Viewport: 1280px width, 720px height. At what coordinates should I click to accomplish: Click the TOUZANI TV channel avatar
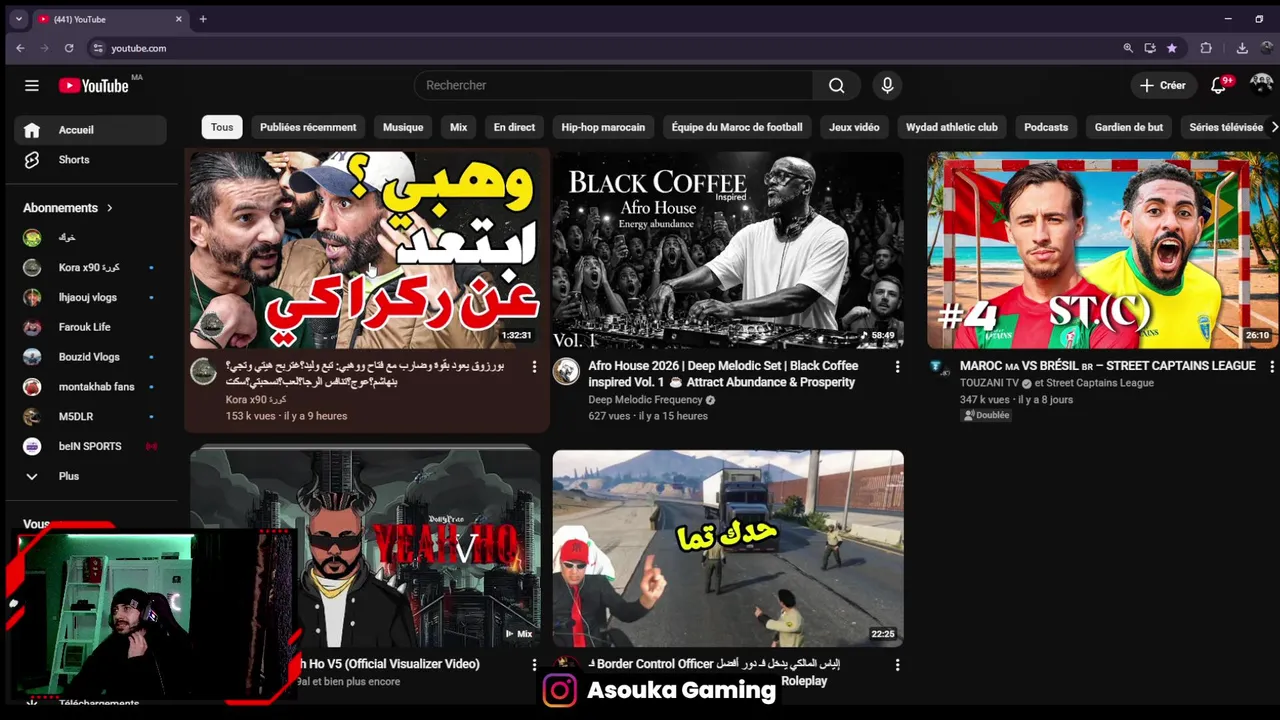pyautogui.click(x=937, y=368)
